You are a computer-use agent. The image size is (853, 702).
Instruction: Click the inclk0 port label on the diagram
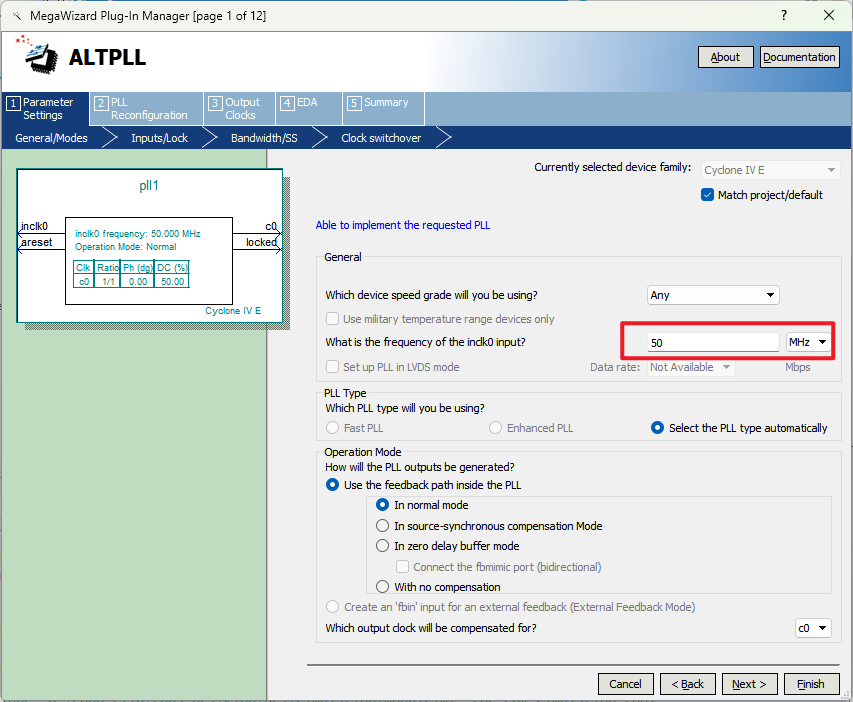(34, 226)
